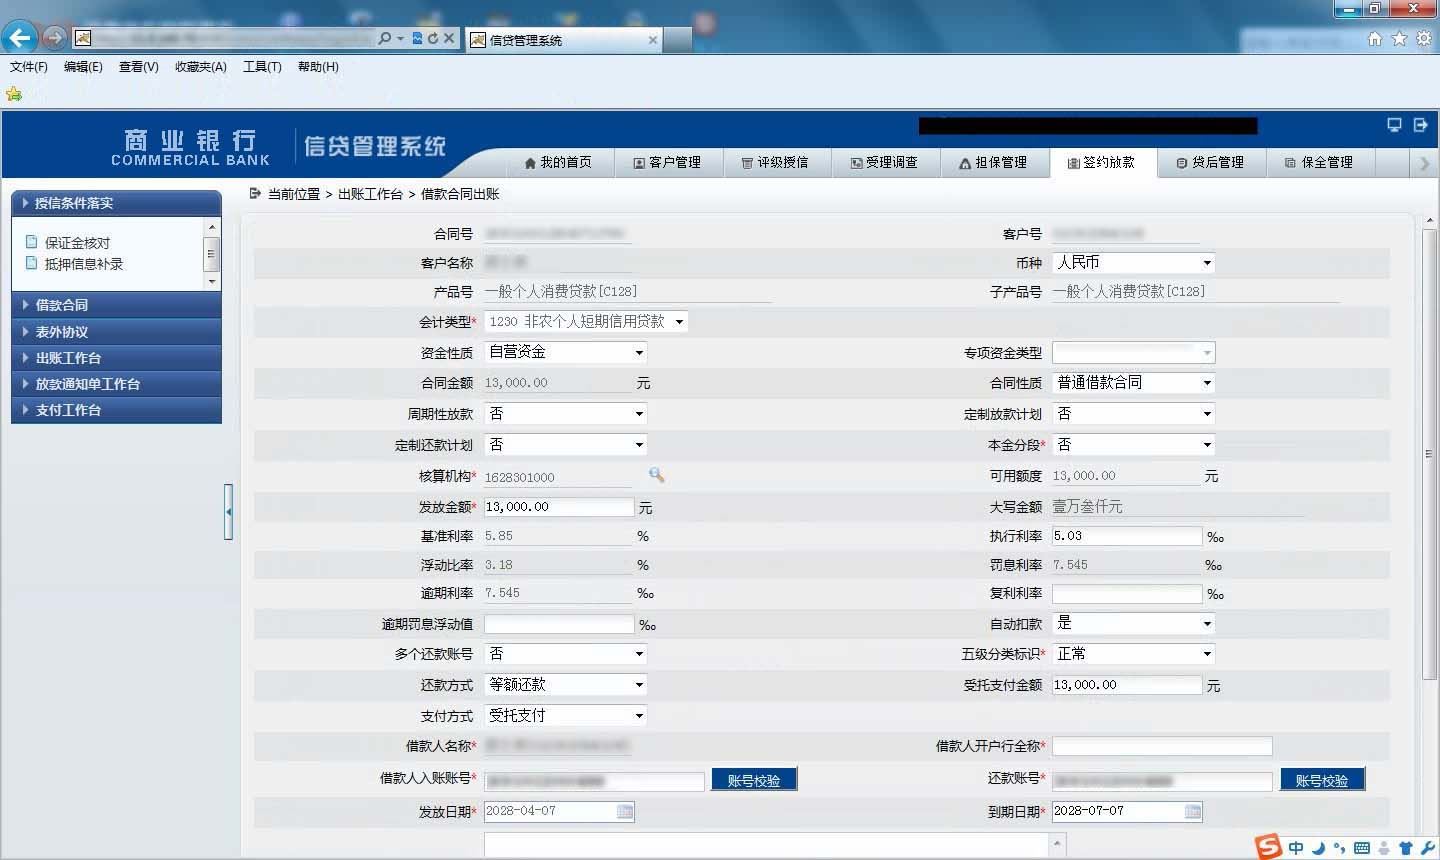The height and width of the screenshot is (860, 1440).
Task: Switch to the 受理调查 tab
Action: 884,162
